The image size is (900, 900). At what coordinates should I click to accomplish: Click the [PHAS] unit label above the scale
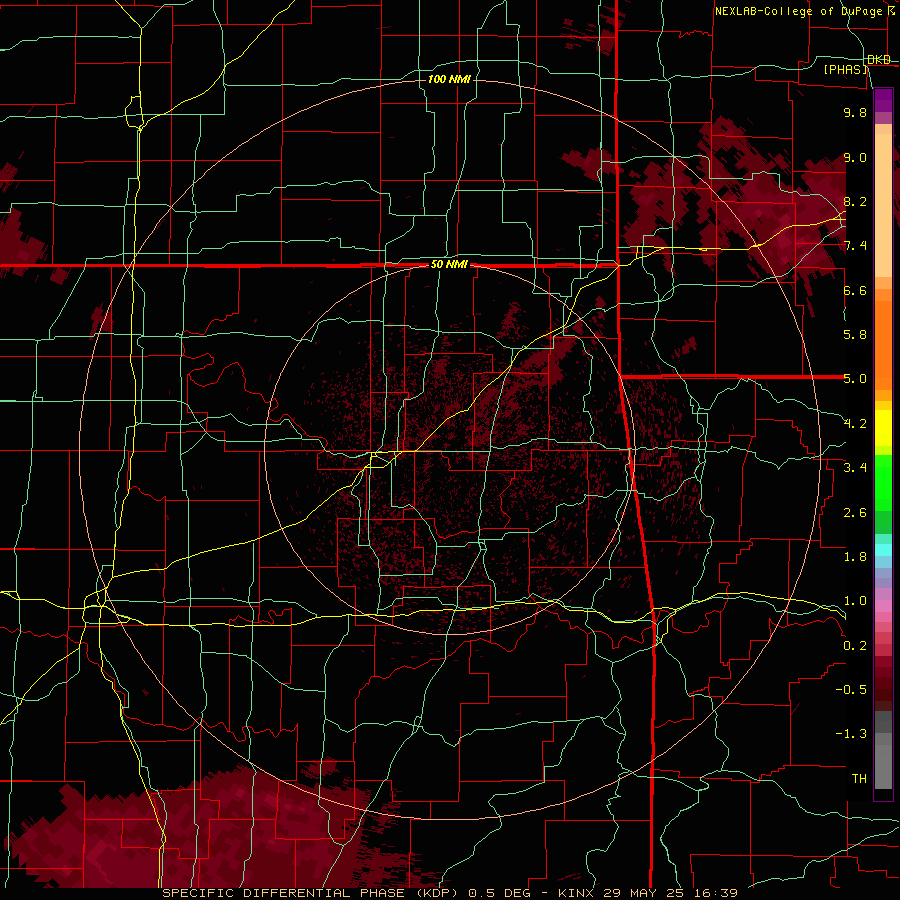(x=845, y=69)
